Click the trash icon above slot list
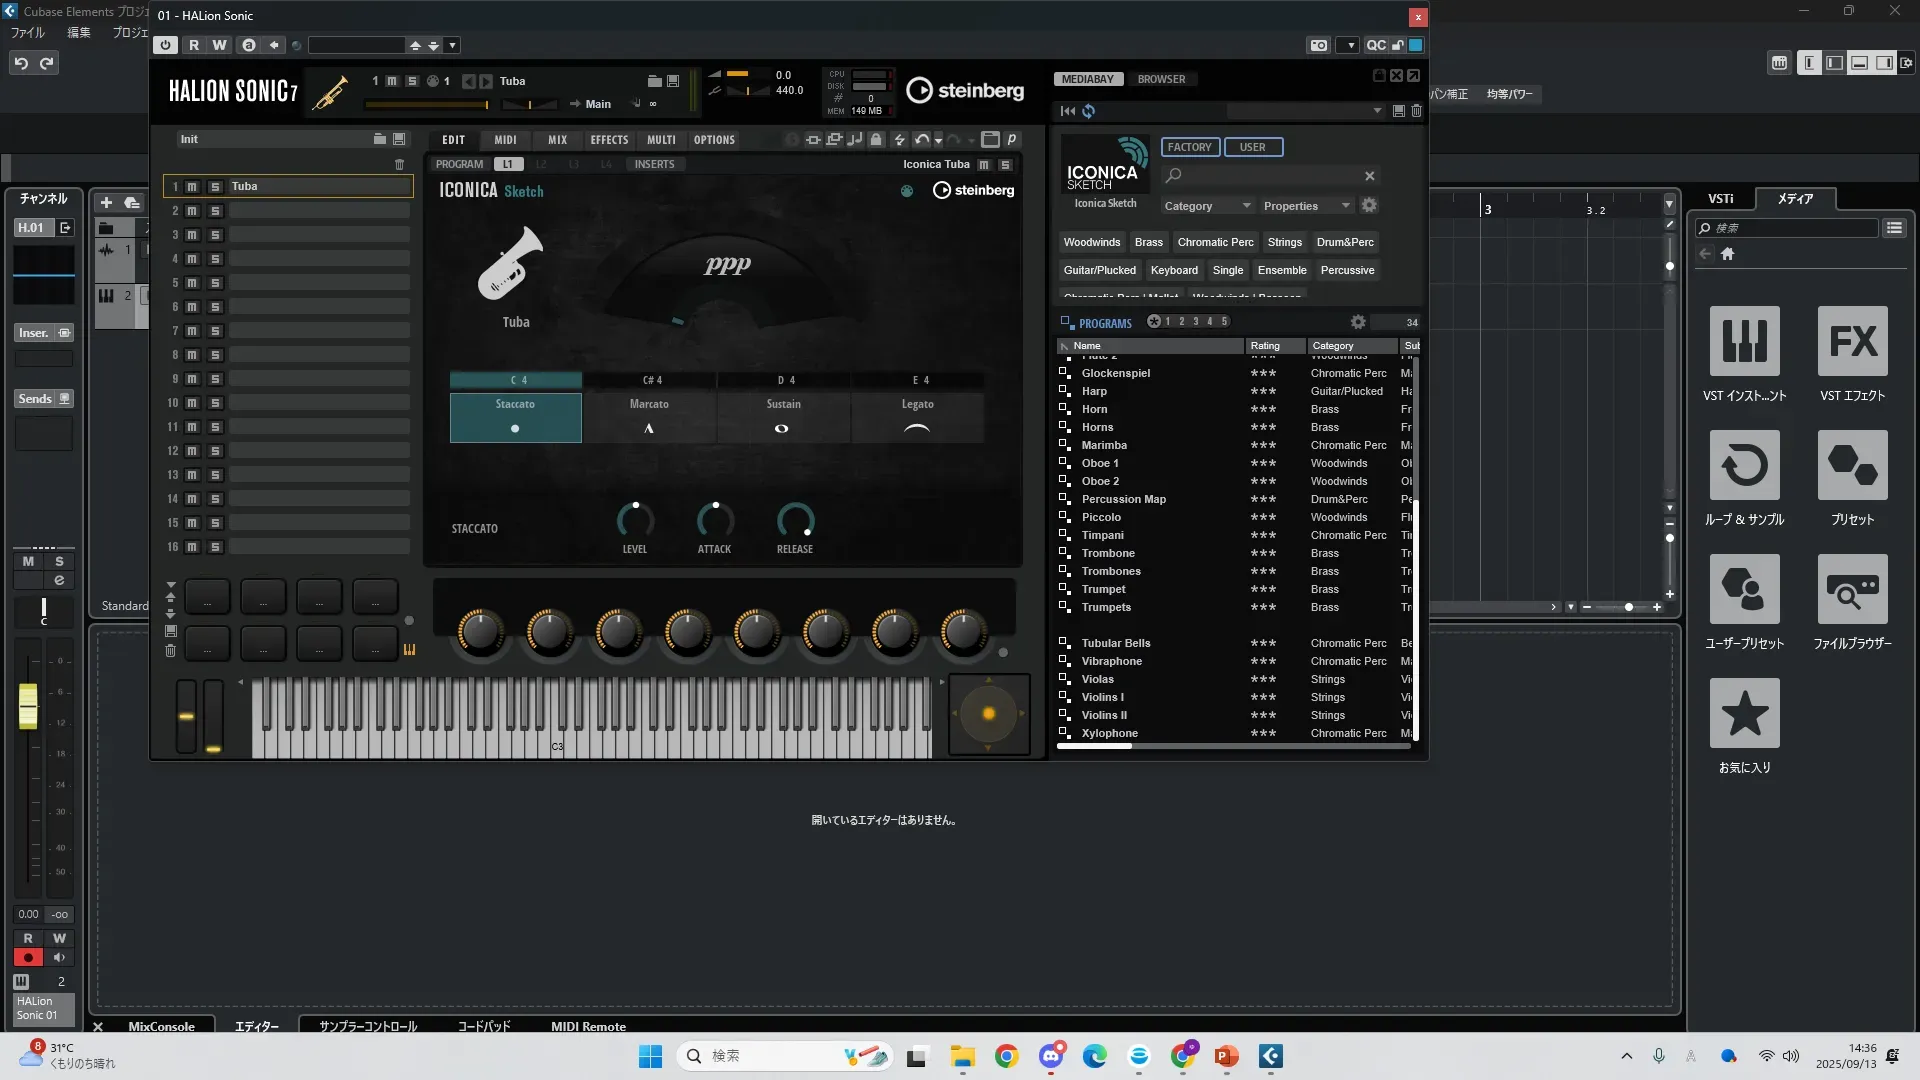Screen dimensions: 1920x1080 click(x=400, y=164)
